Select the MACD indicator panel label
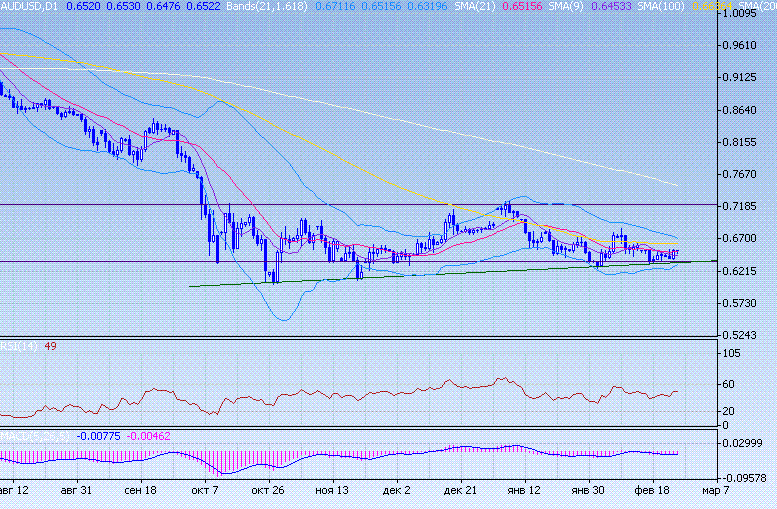Screen dimensions: 777x509 point(35,437)
